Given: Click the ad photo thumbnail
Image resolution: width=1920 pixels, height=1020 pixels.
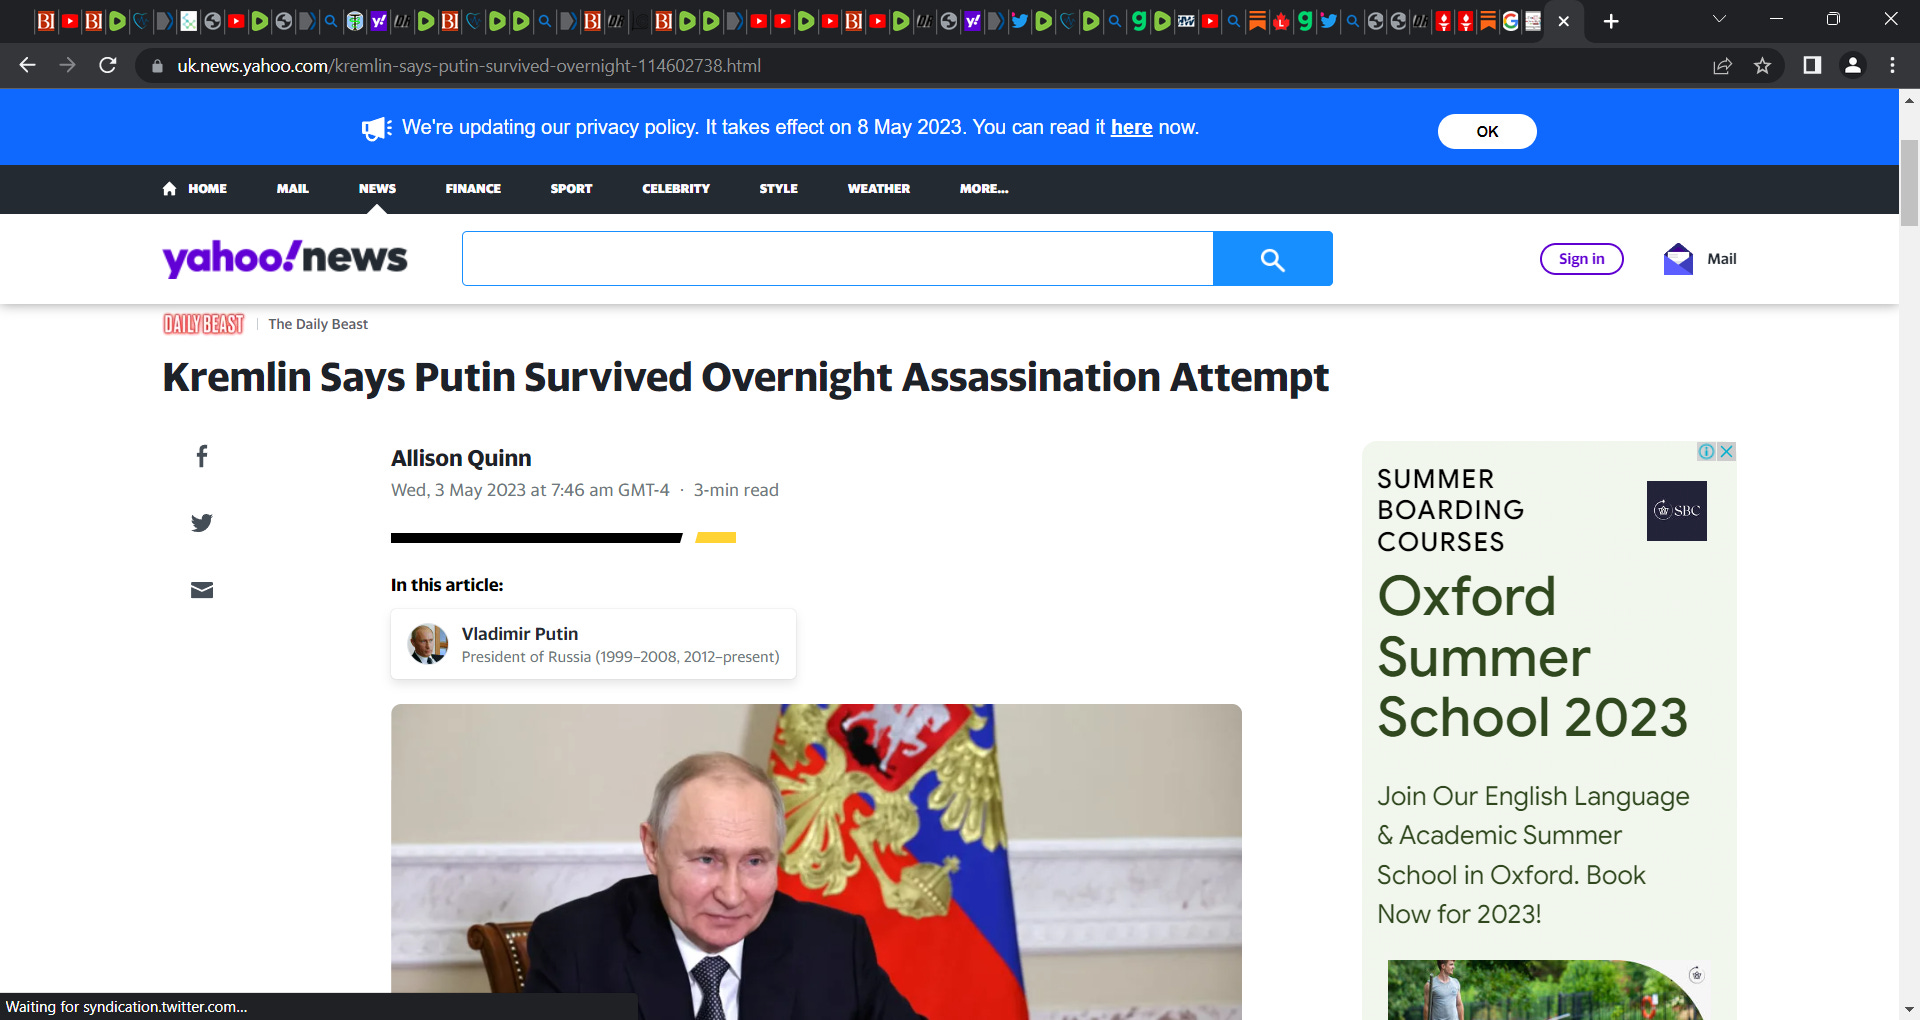Looking at the screenshot, I should (1546, 990).
